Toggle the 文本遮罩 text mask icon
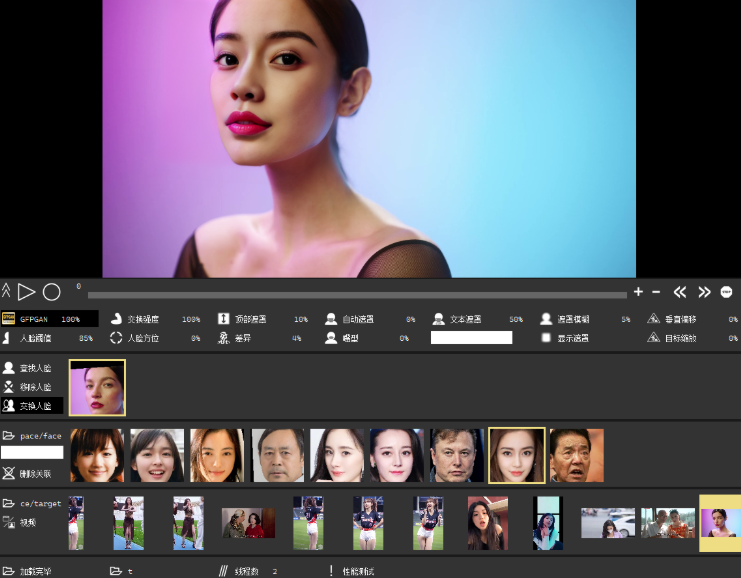 pyautogui.click(x=439, y=319)
